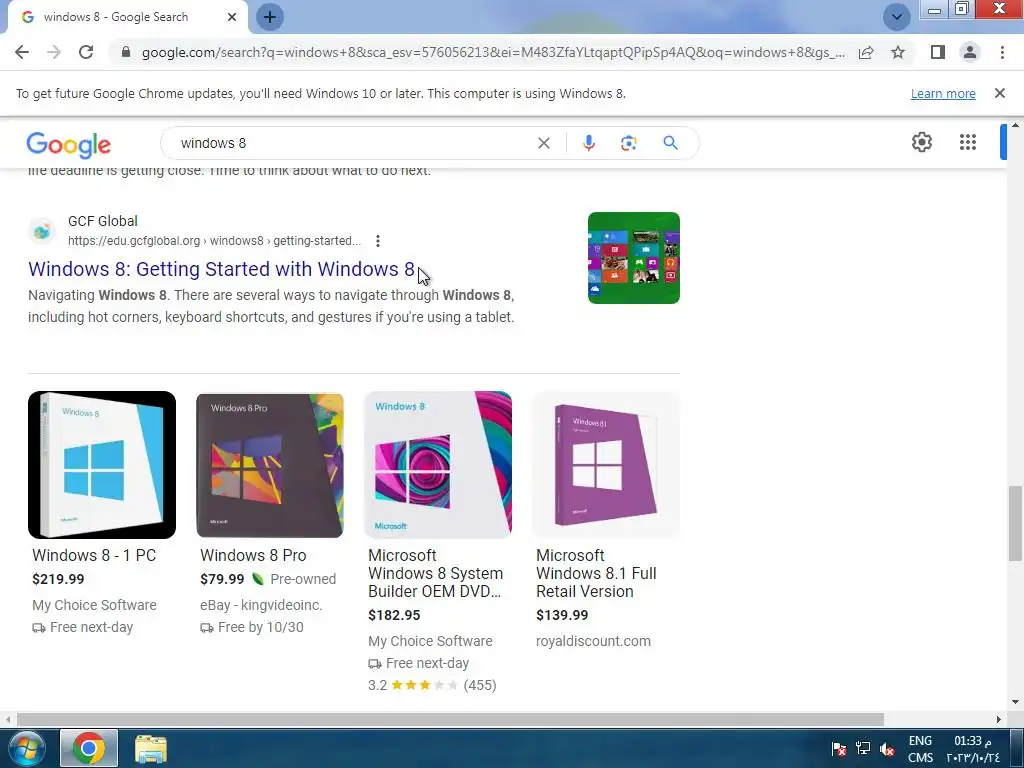Open Microsoft Windows 8 System Builder title
The height and width of the screenshot is (768, 1024).
pos(436,573)
